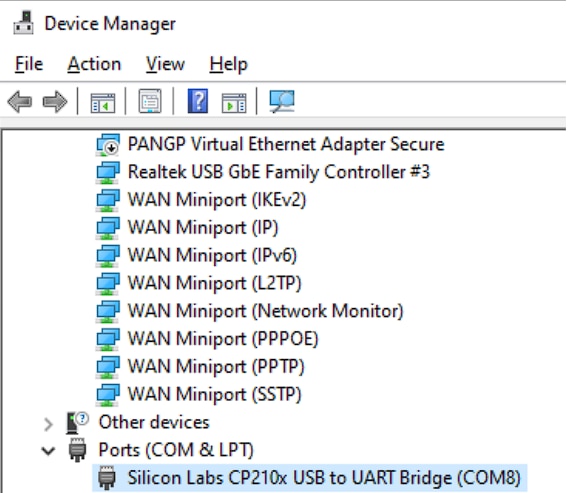Collapse the Ports (COM & LPT) node
577x493 pixels.
click(x=48, y=450)
